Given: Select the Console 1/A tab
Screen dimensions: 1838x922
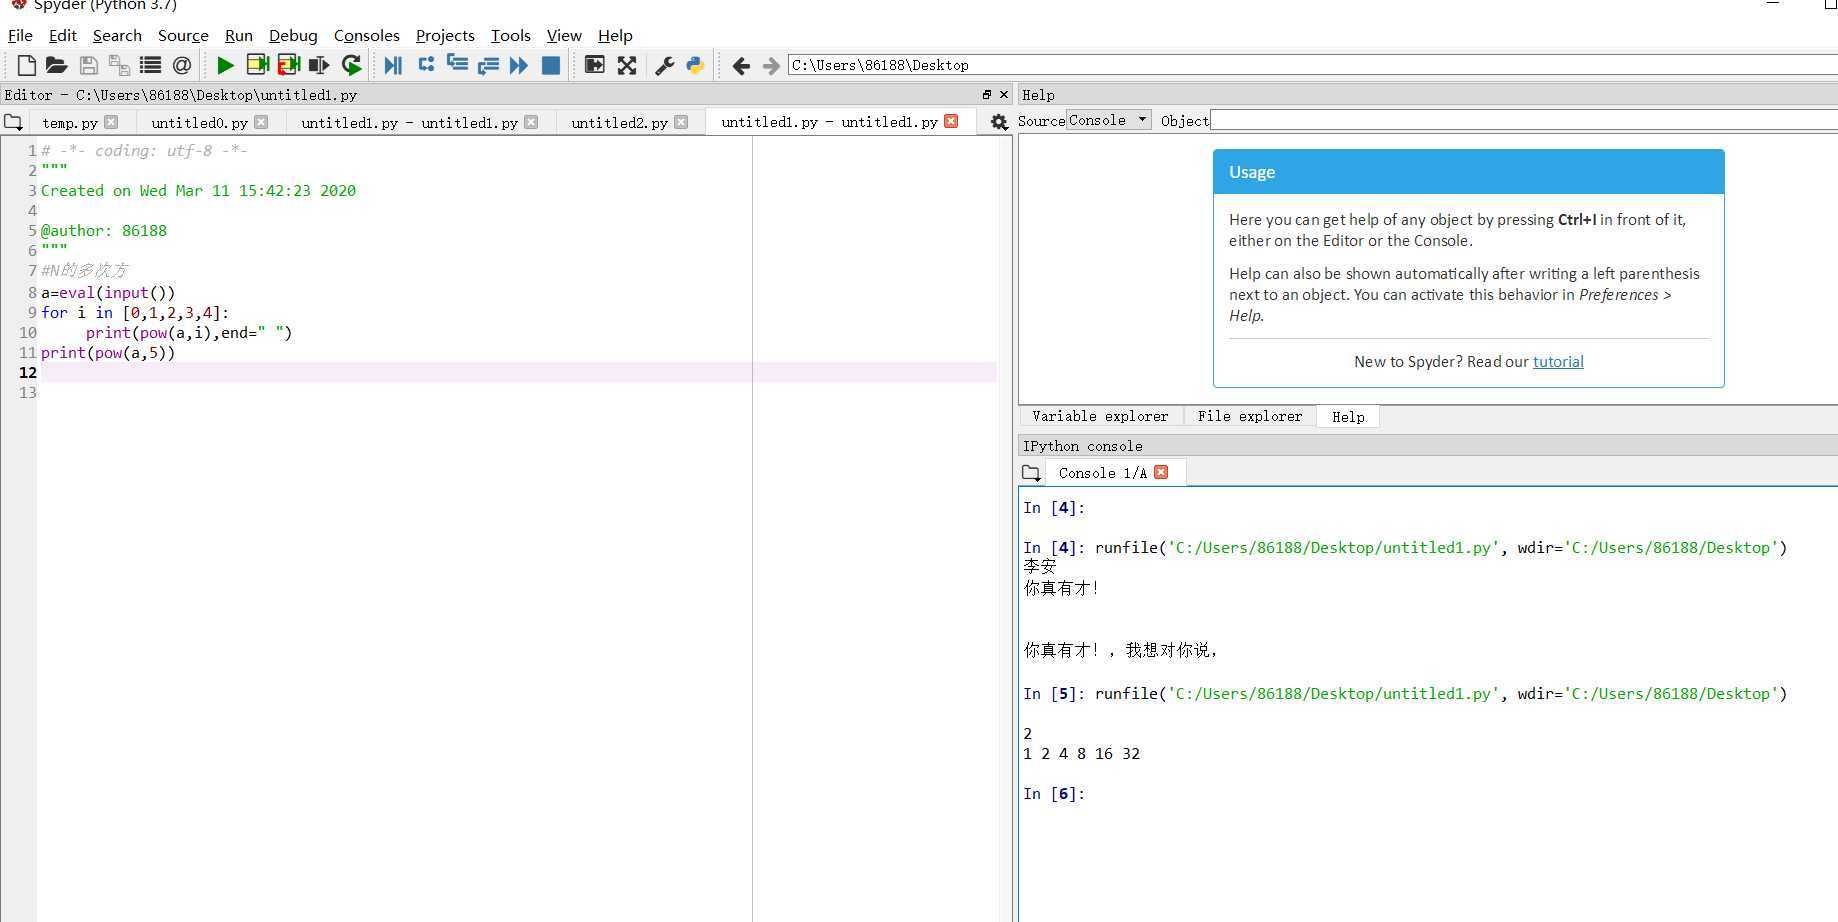Looking at the screenshot, I should pyautogui.click(x=1102, y=473).
